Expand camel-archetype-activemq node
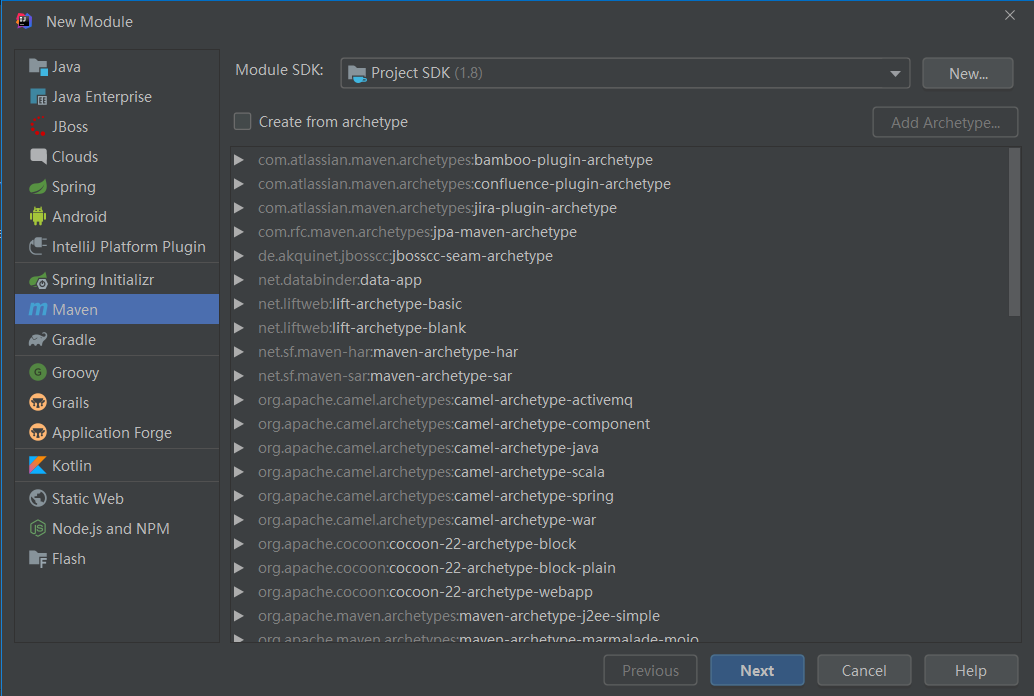Image resolution: width=1034 pixels, height=696 pixels. [239, 400]
